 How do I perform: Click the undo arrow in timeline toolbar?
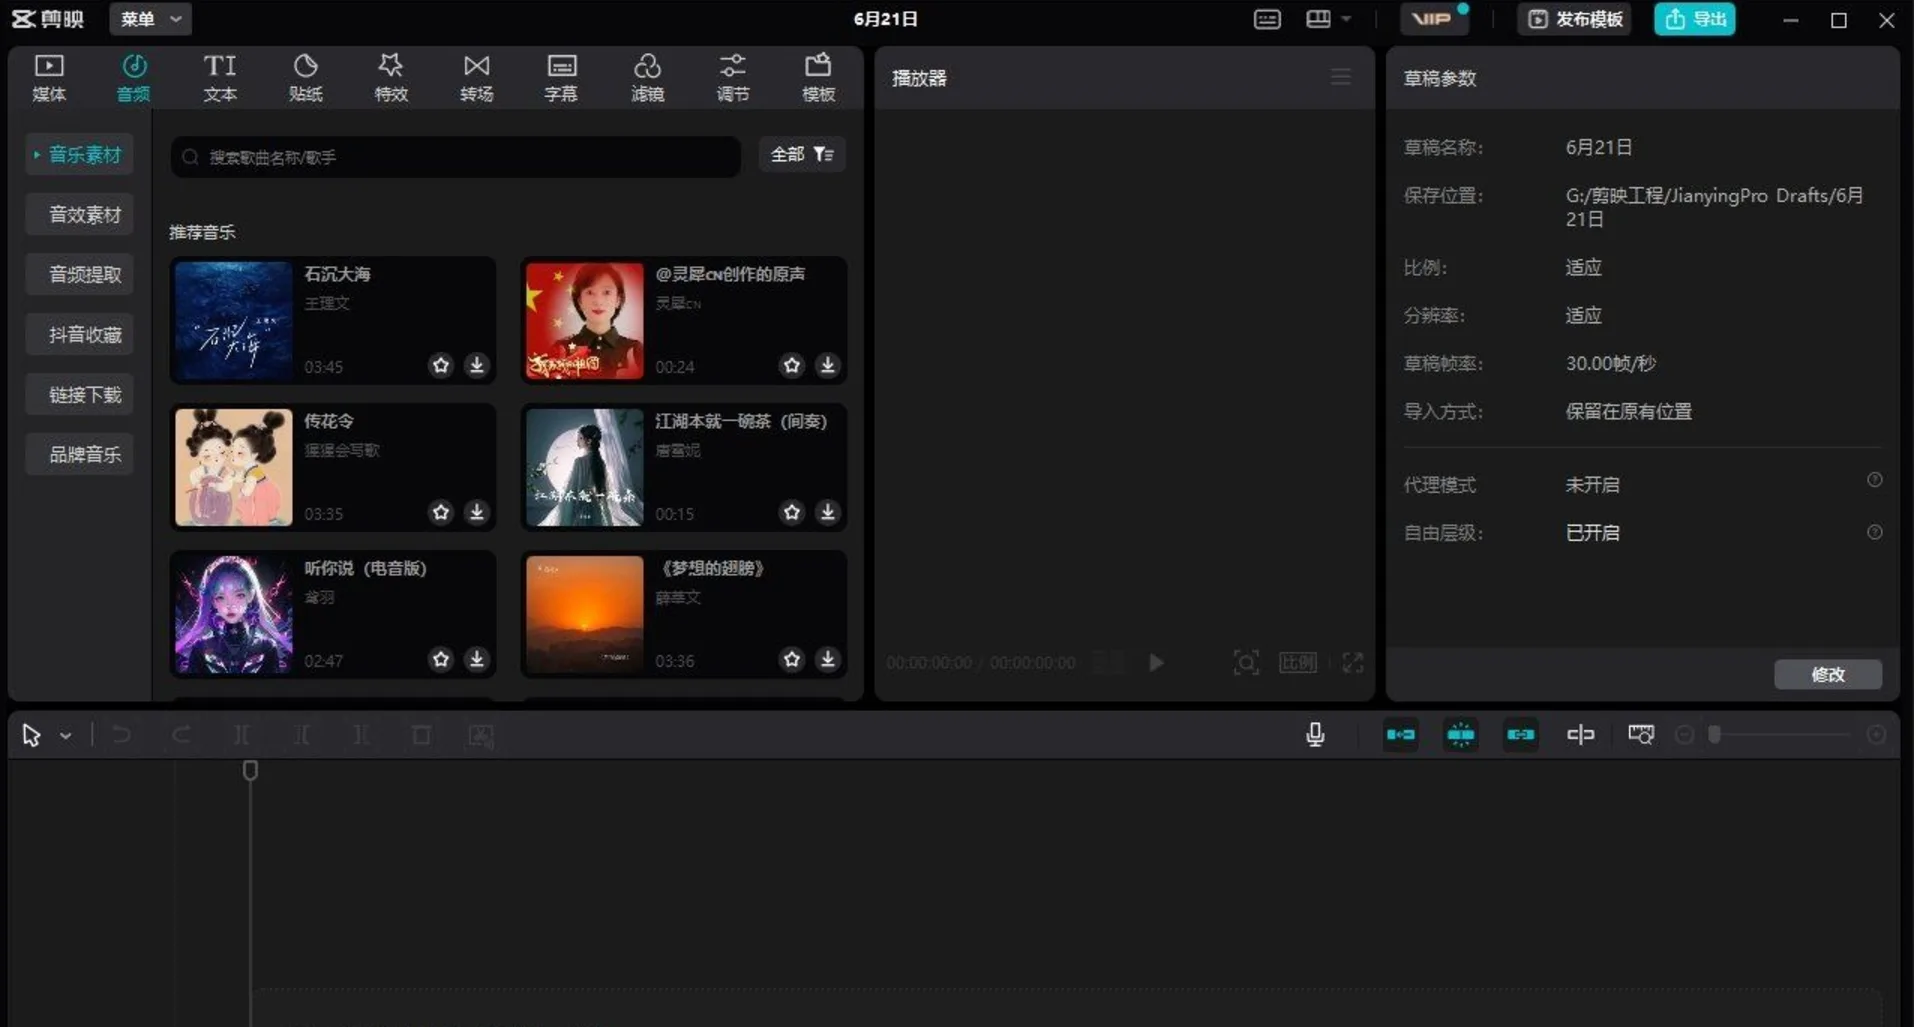(x=121, y=735)
